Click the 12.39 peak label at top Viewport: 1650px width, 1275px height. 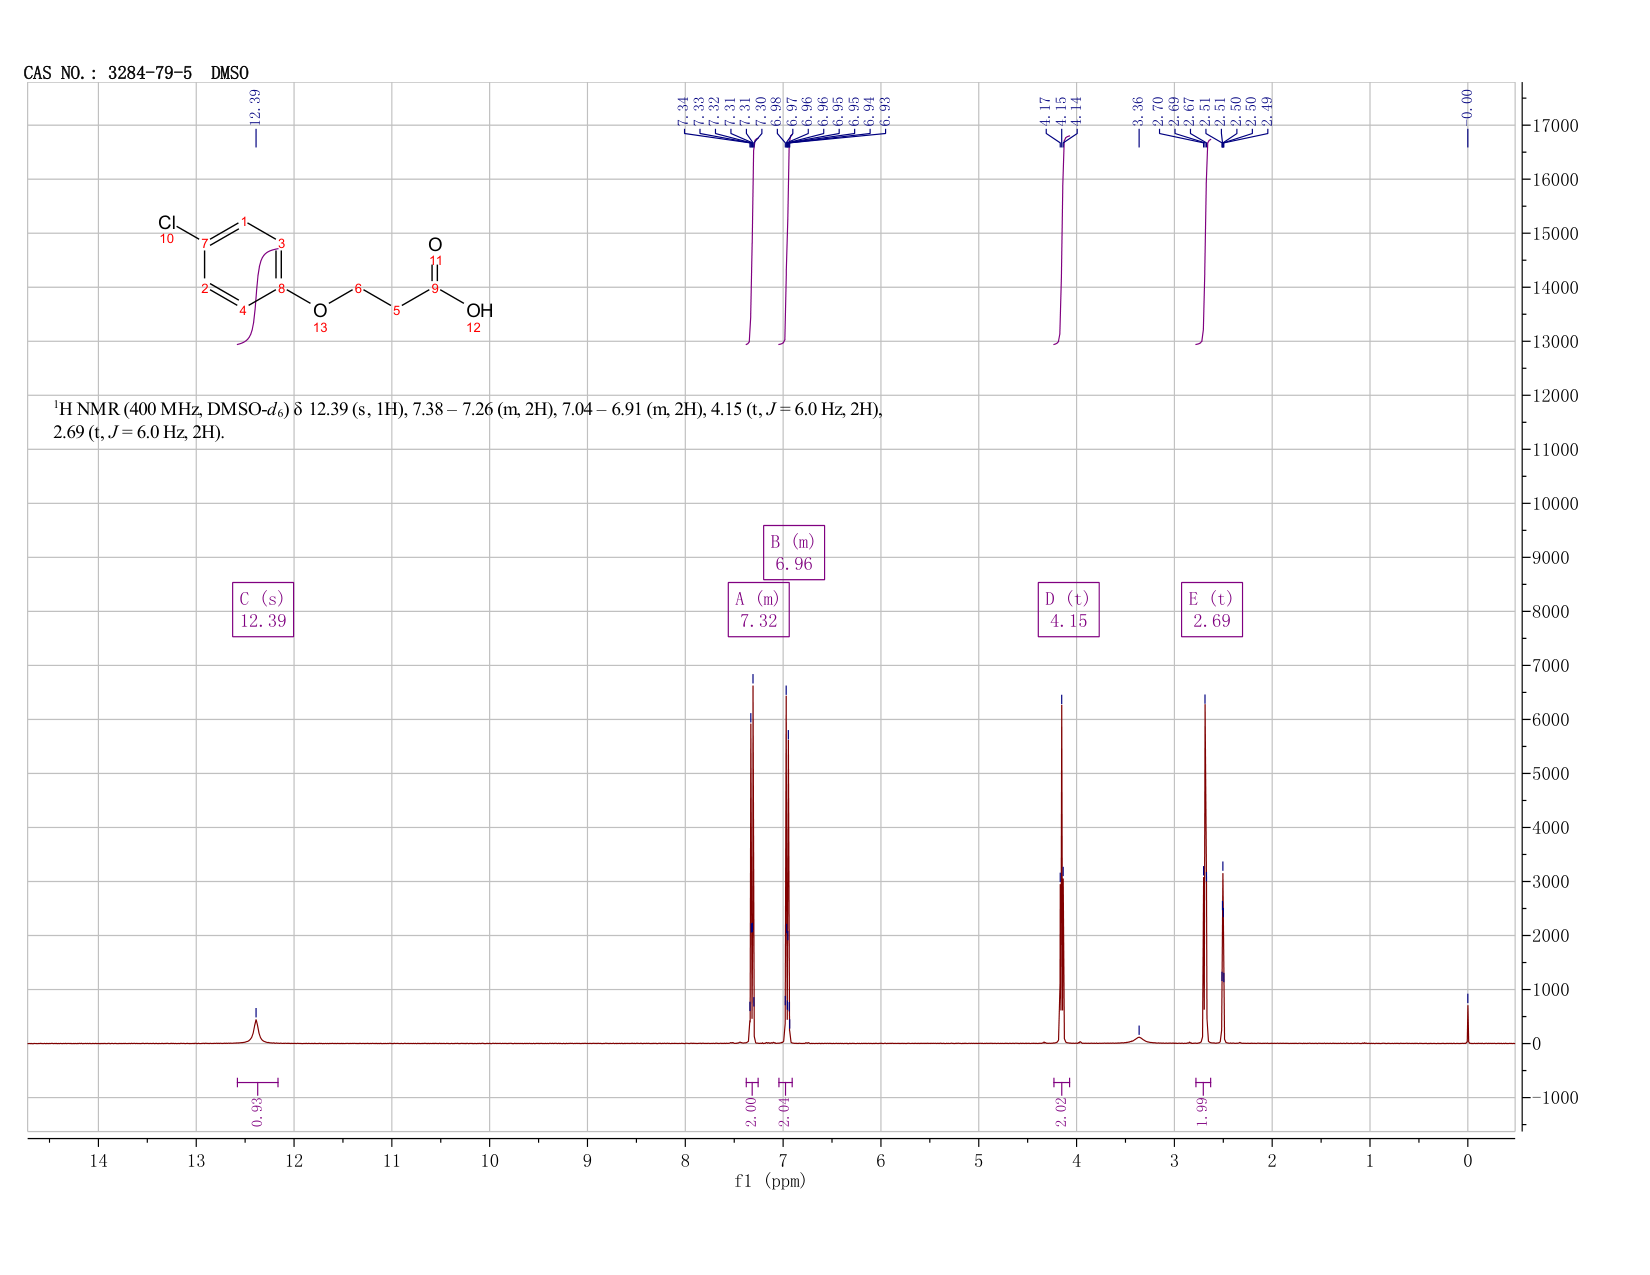tap(255, 107)
